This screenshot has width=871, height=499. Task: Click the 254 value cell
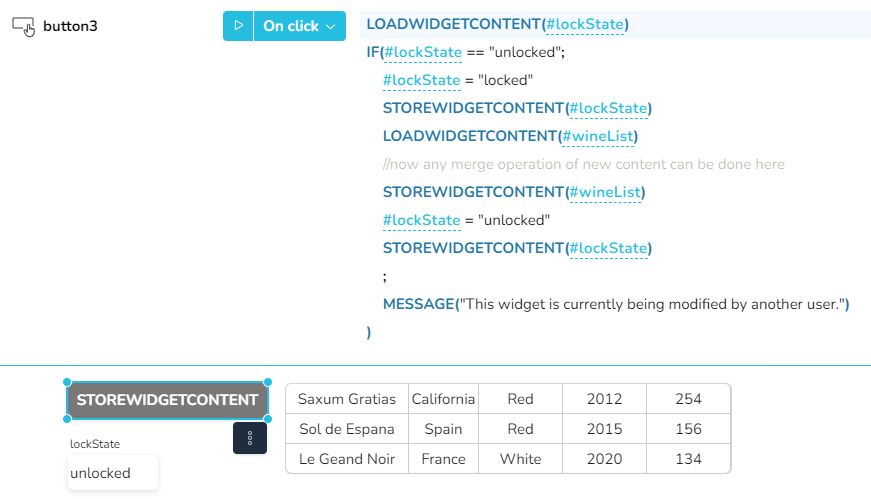click(x=688, y=399)
